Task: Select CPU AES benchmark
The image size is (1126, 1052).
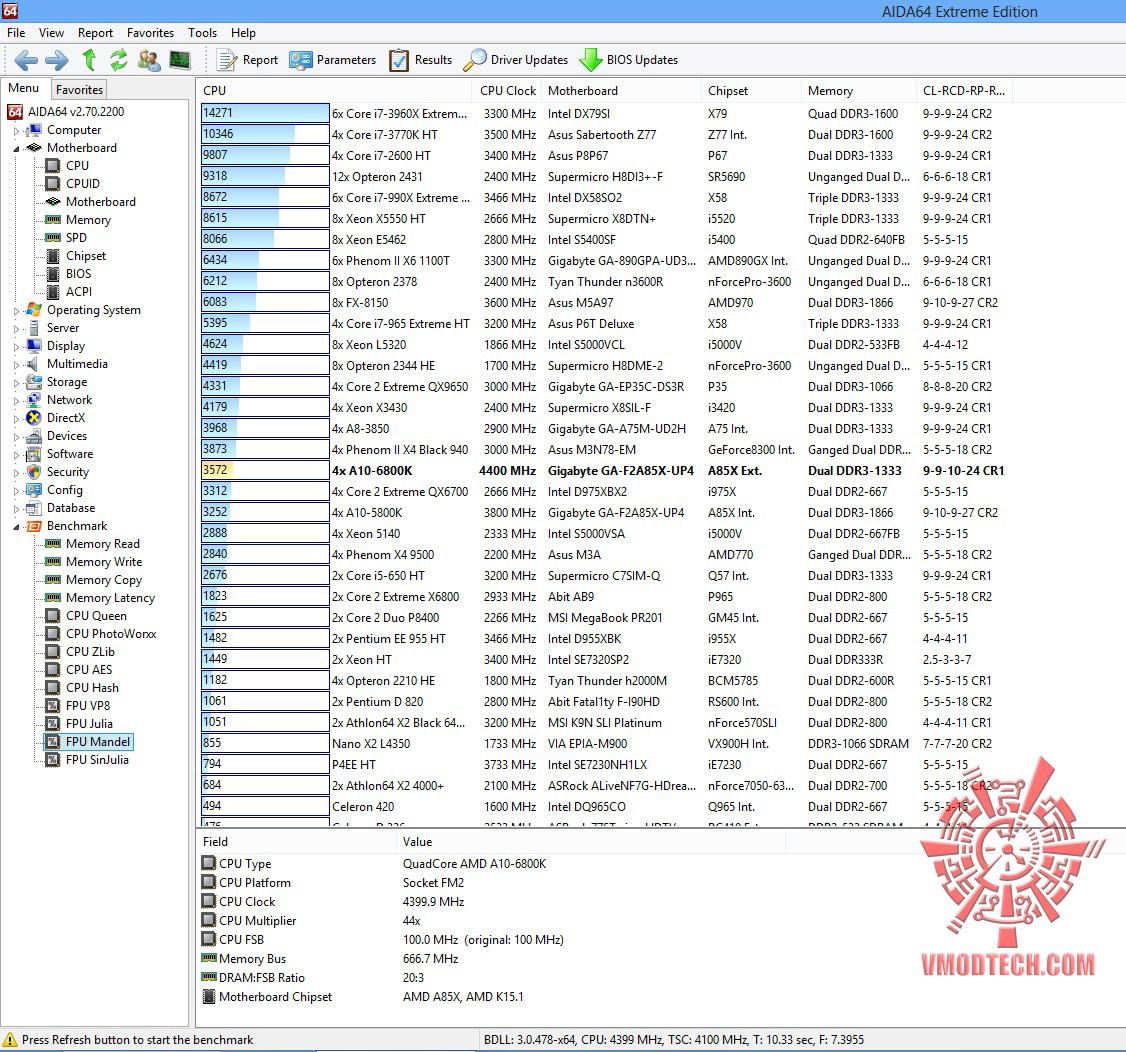Action: tap(89, 669)
